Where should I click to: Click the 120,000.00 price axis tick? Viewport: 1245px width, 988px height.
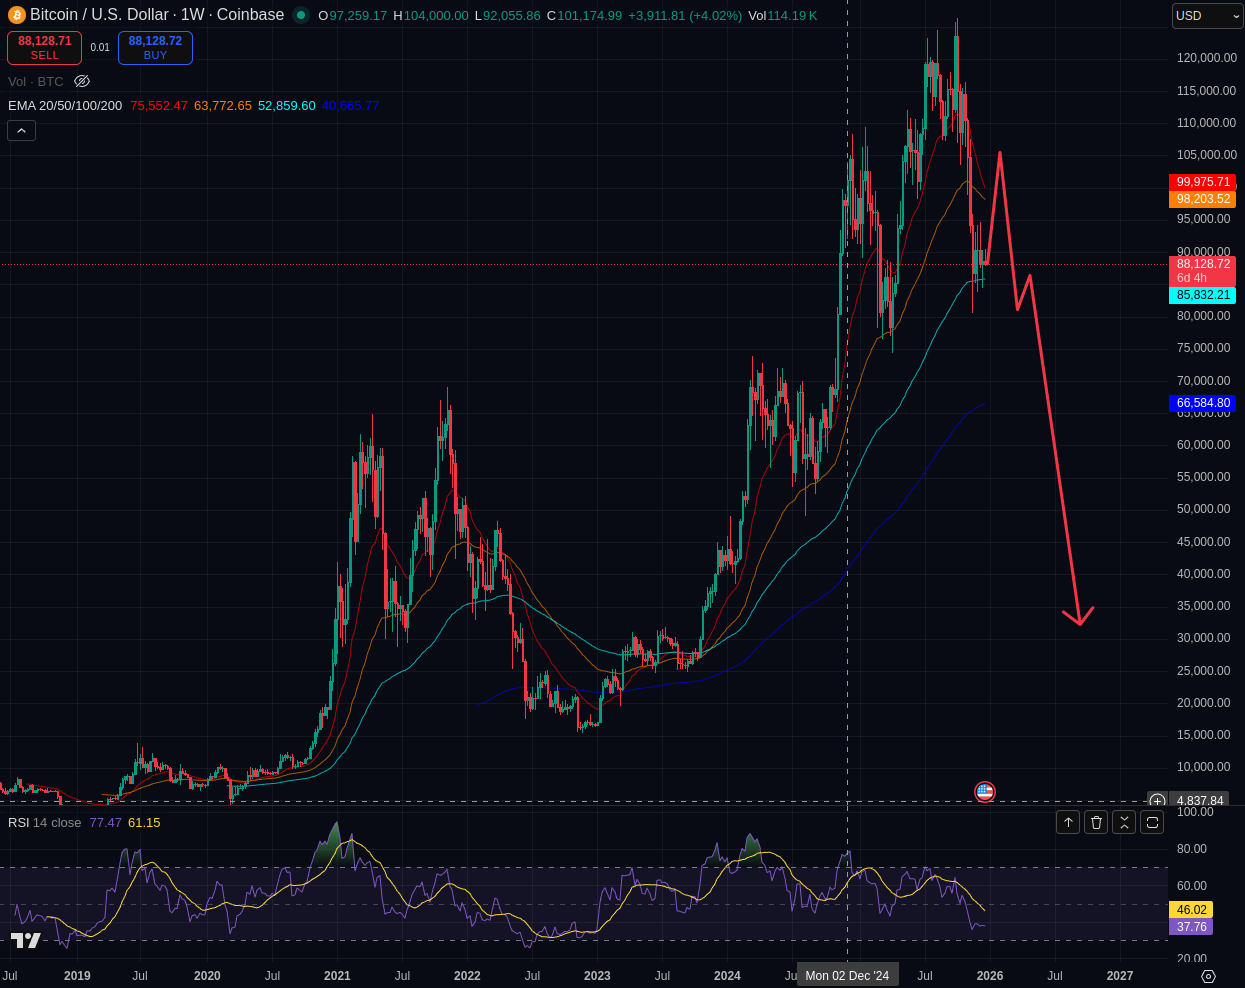pyautogui.click(x=1206, y=58)
